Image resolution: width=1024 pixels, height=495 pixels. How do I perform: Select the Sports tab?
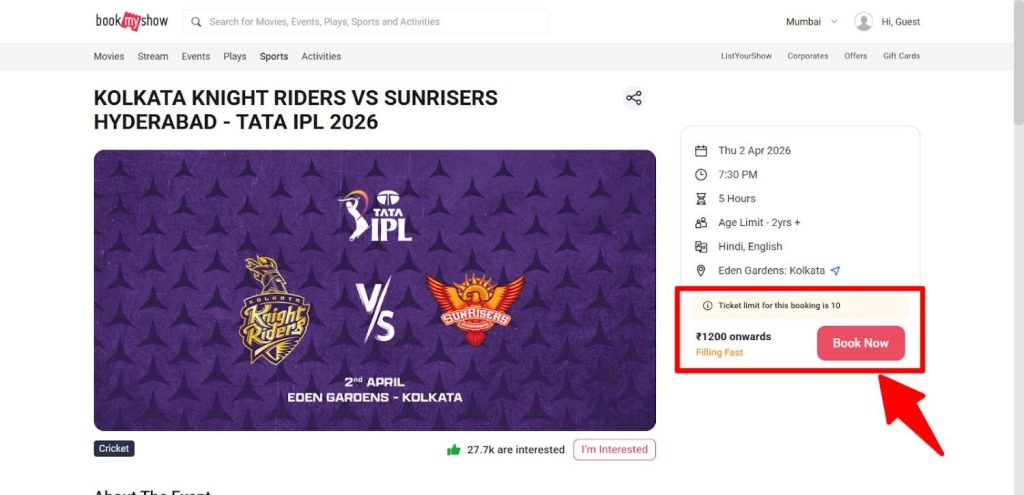coord(274,56)
